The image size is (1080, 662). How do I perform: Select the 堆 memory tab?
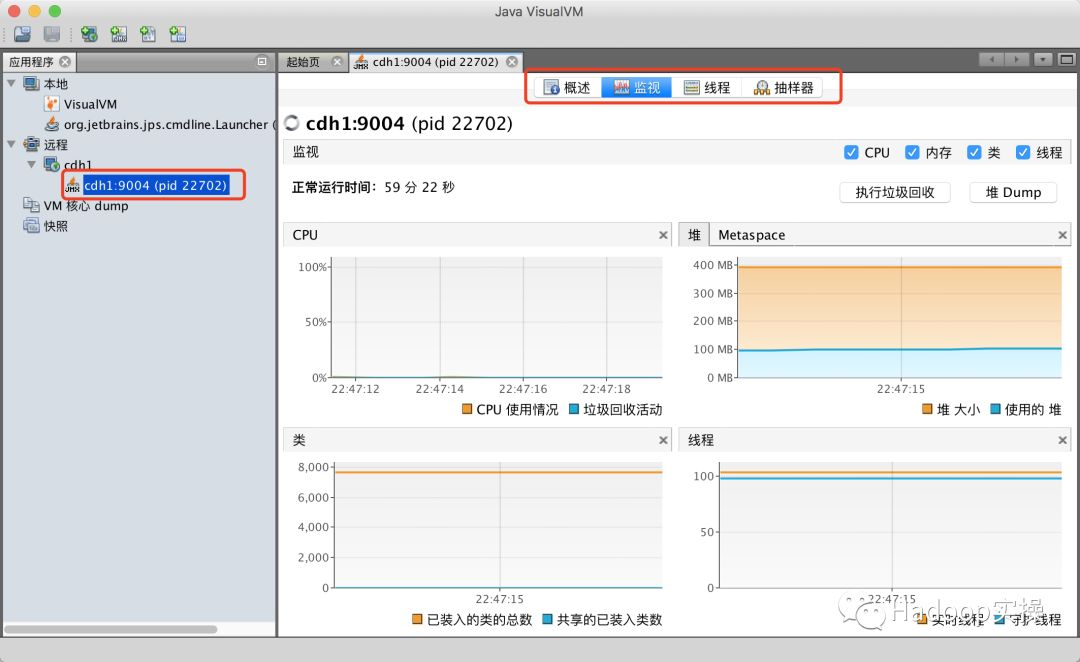[694, 235]
